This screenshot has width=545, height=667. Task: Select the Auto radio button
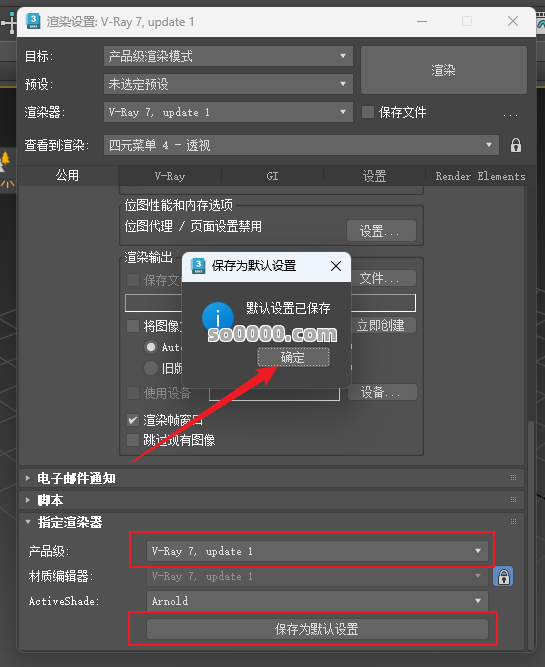click(x=151, y=347)
